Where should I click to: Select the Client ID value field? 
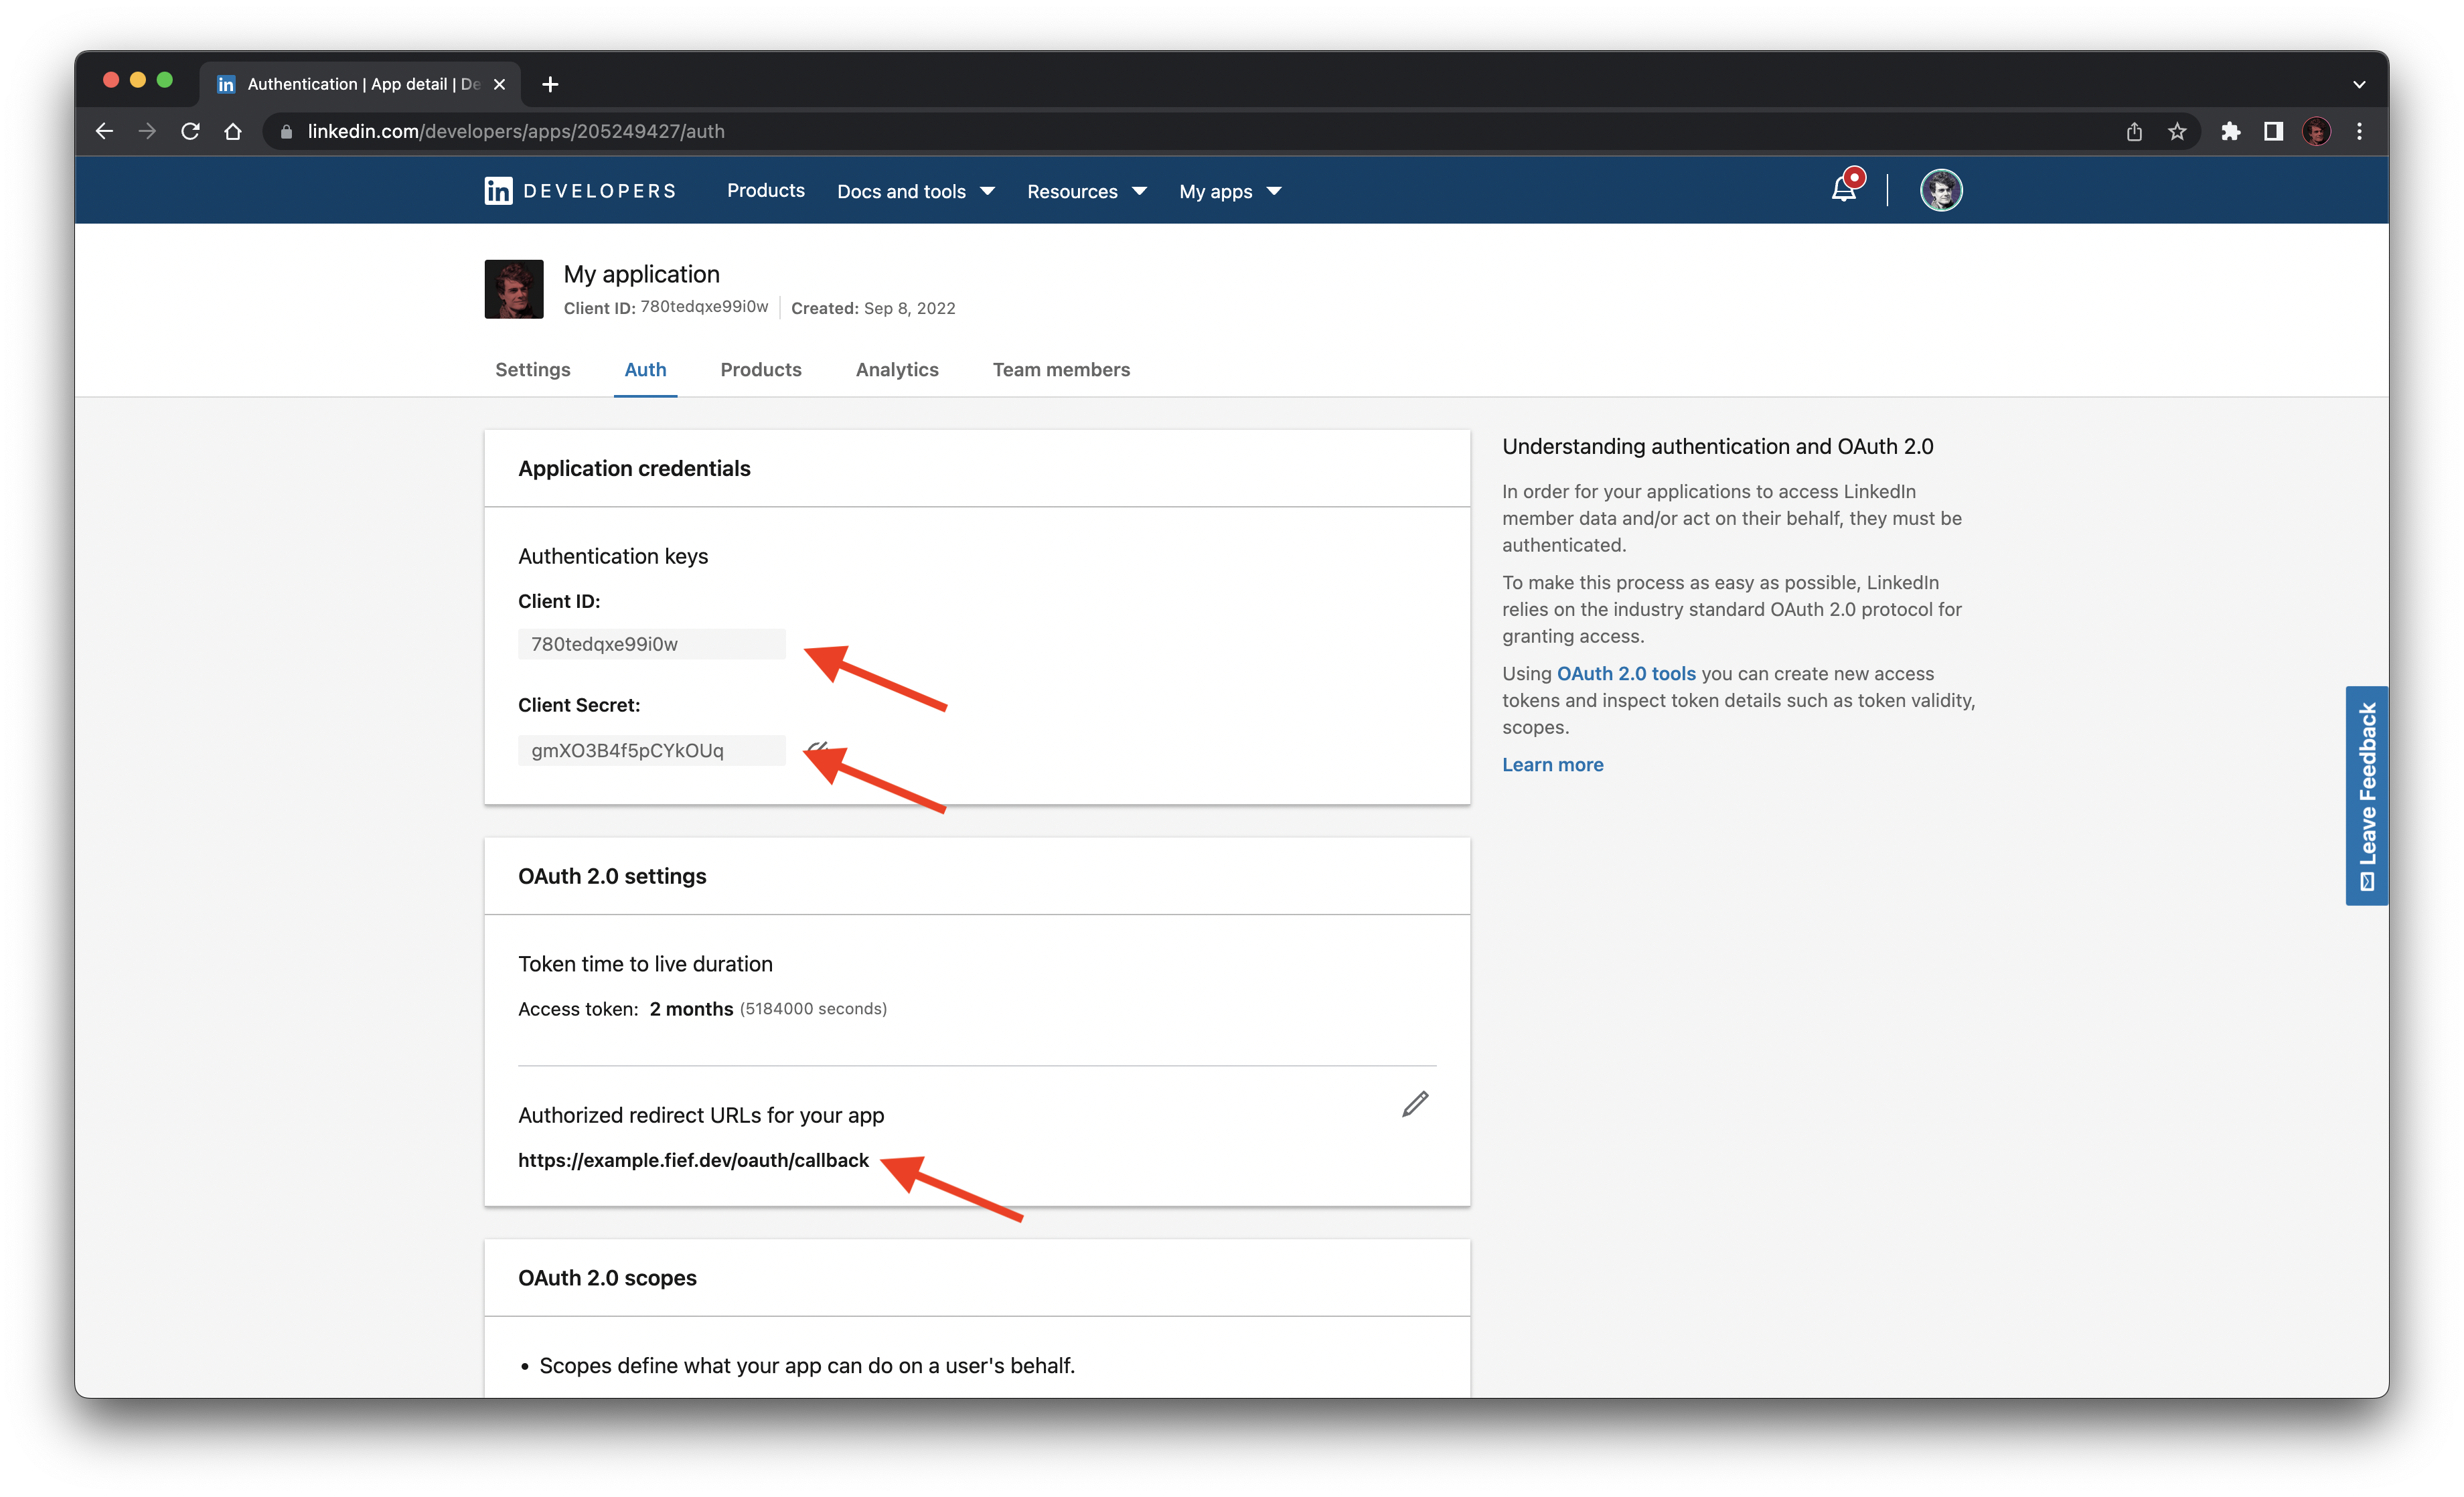click(x=651, y=643)
